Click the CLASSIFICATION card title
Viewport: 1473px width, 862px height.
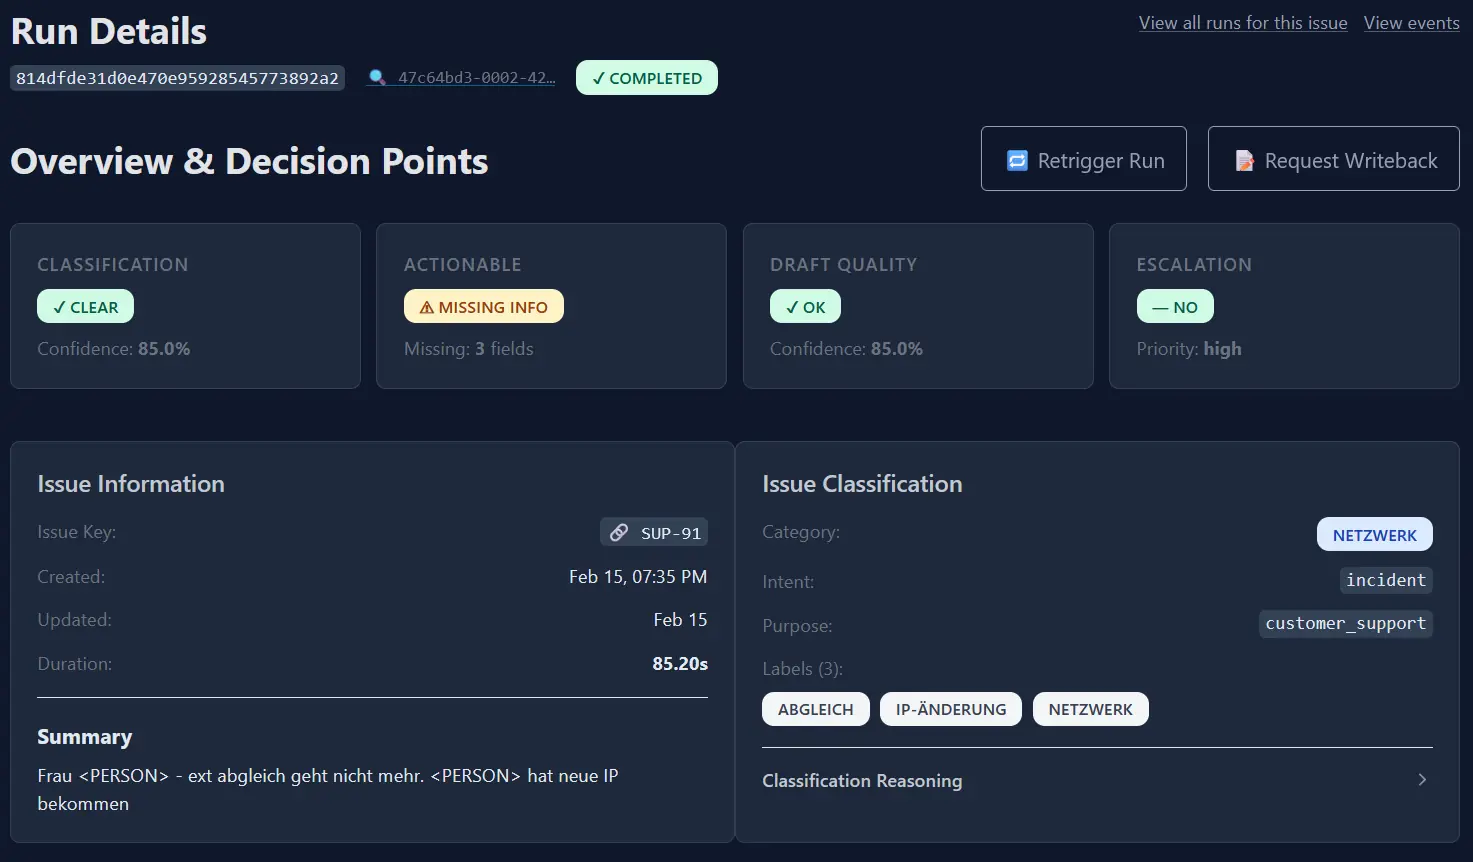tap(113, 265)
